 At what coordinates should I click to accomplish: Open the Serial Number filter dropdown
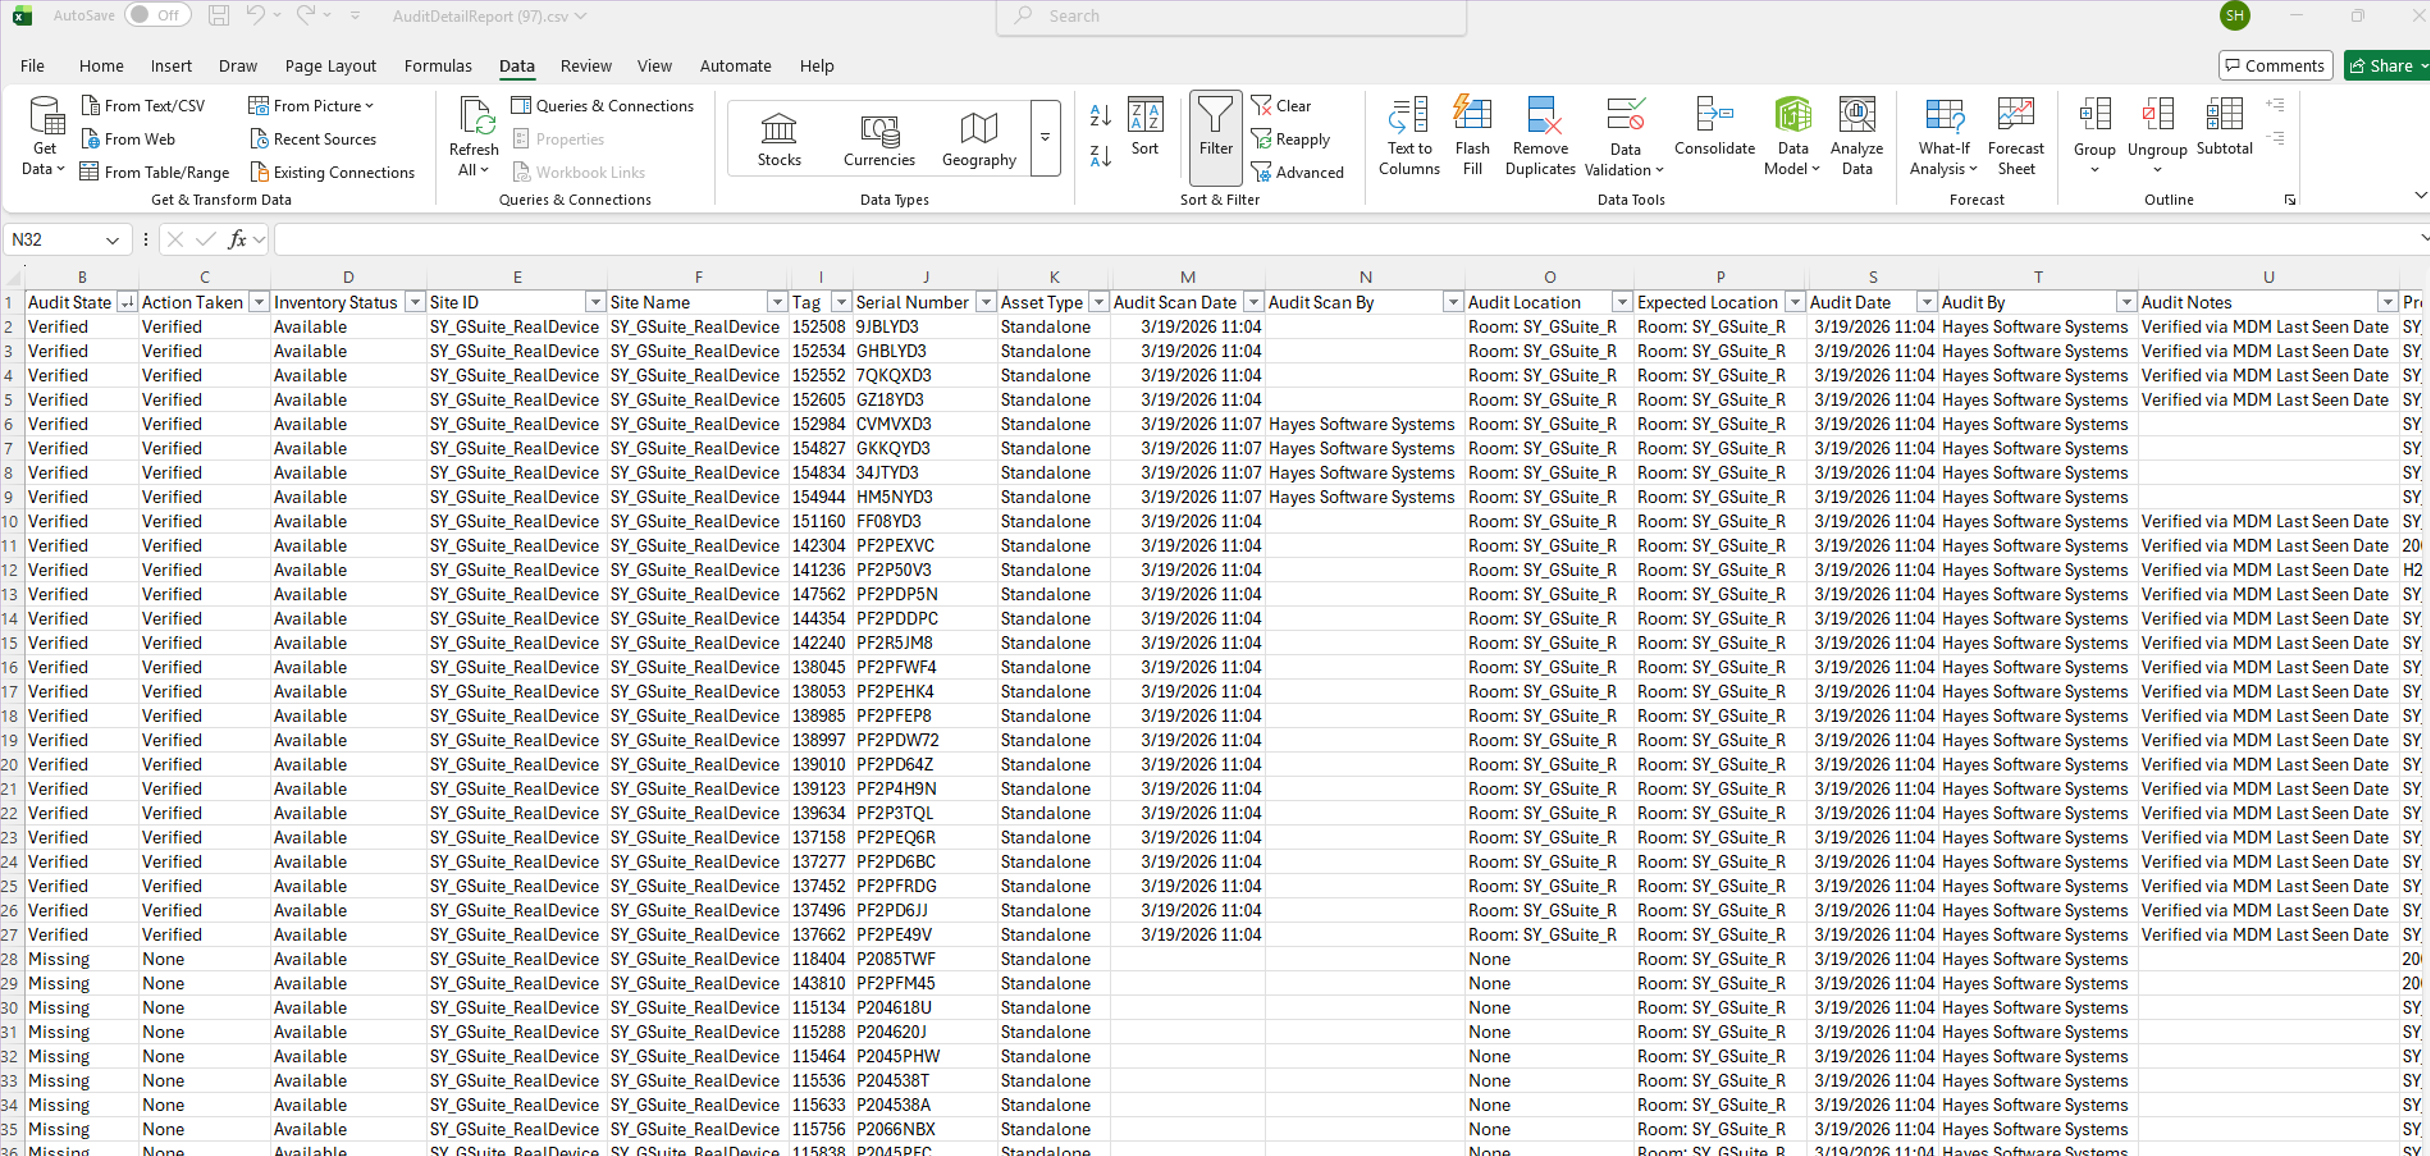[985, 302]
